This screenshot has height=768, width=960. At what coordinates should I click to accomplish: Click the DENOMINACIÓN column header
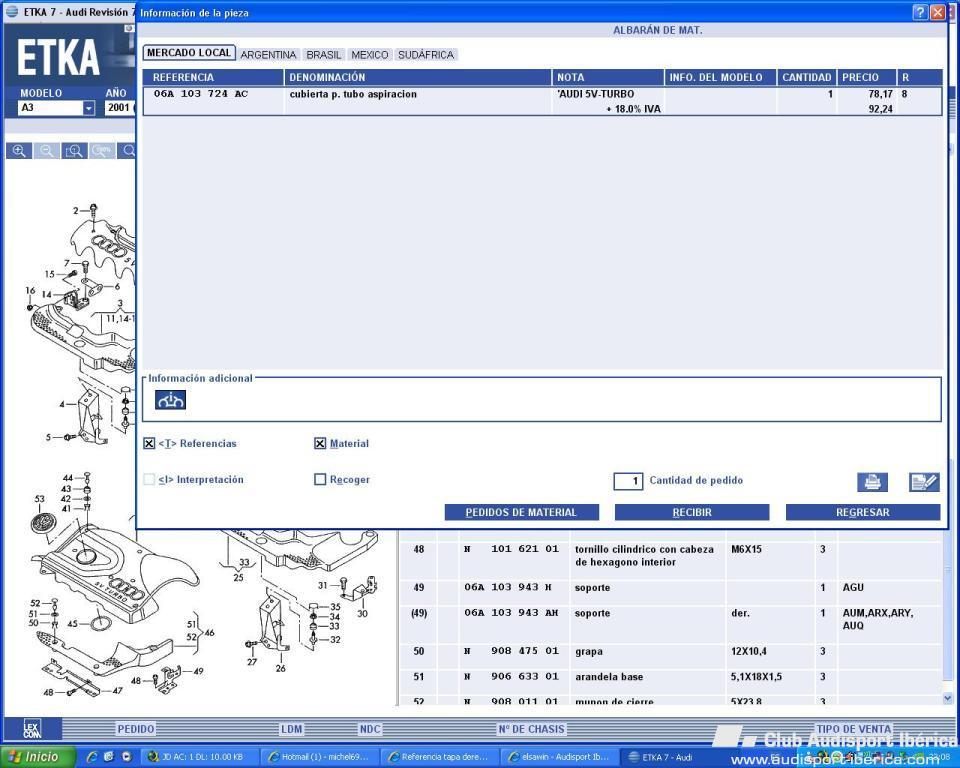418,77
